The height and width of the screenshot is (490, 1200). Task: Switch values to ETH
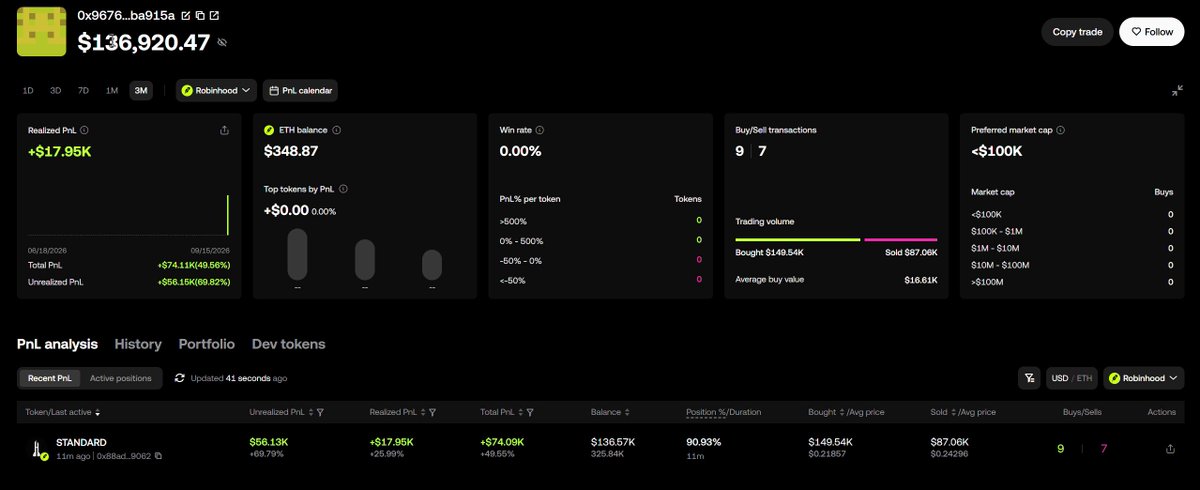1085,378
